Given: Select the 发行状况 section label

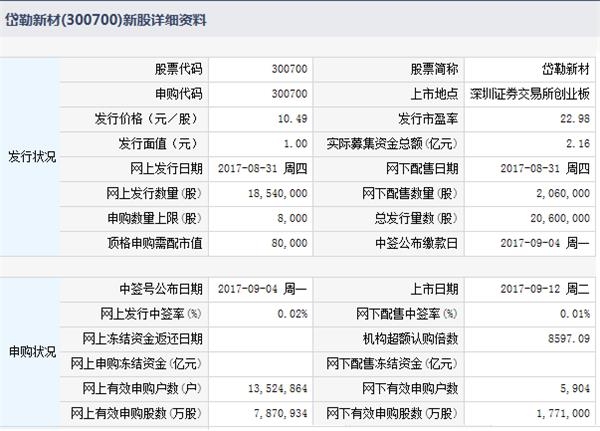Looking at the screenshot, I should click(x=32, y=155).
